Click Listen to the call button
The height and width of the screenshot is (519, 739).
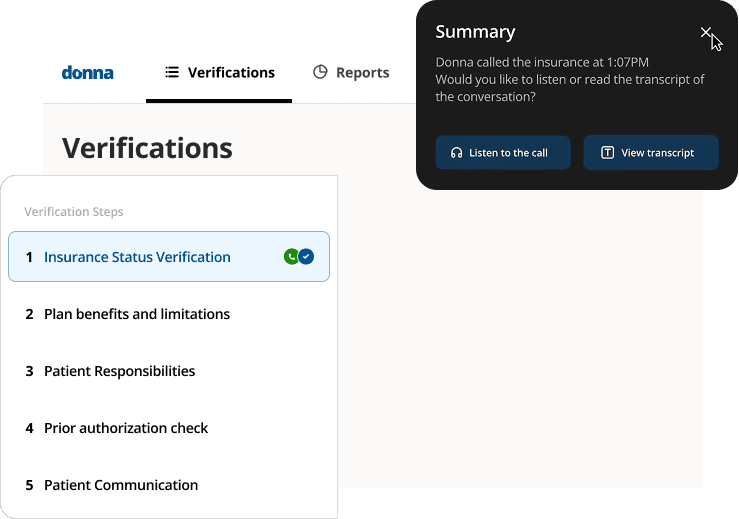pos(503,152)
